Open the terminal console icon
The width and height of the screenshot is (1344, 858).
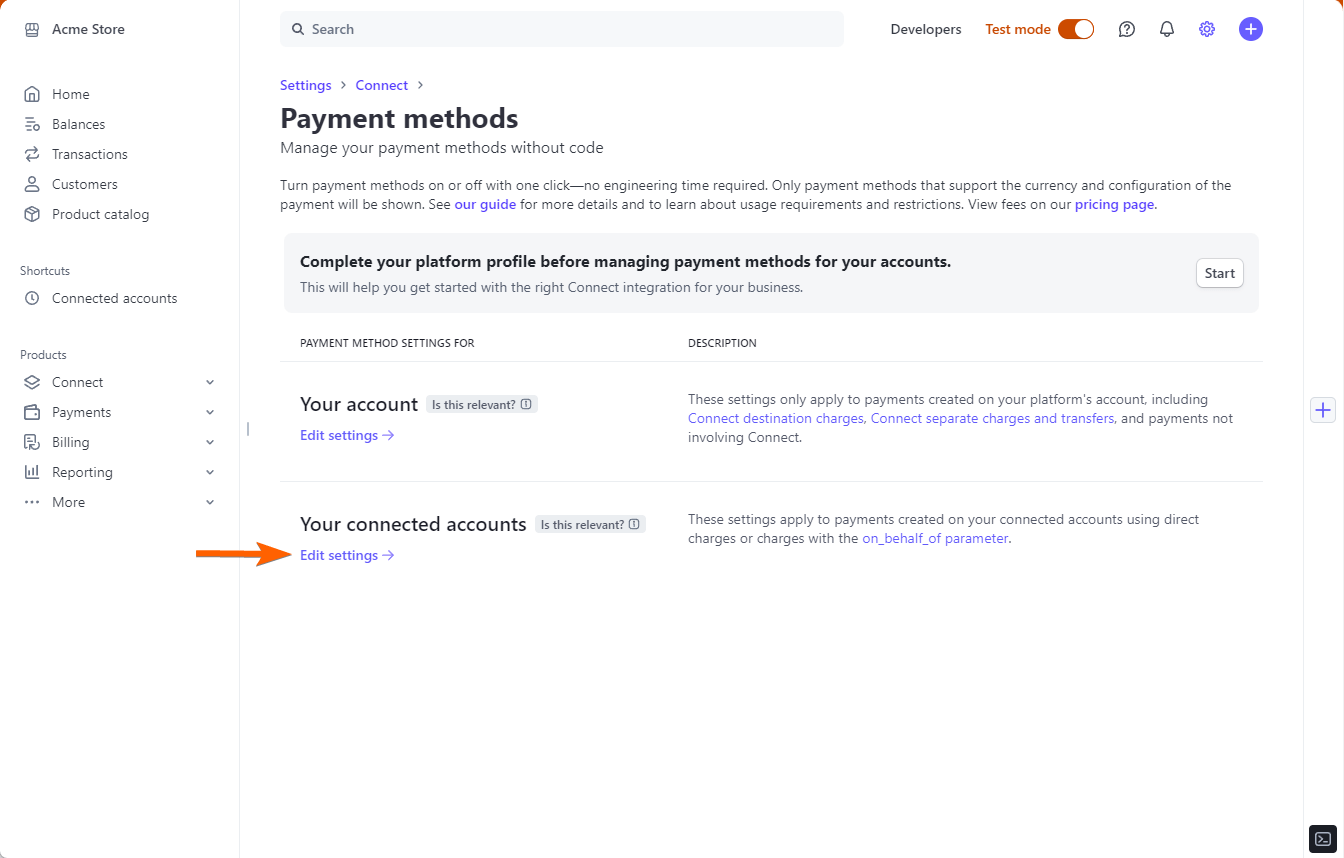[1322, 838]
